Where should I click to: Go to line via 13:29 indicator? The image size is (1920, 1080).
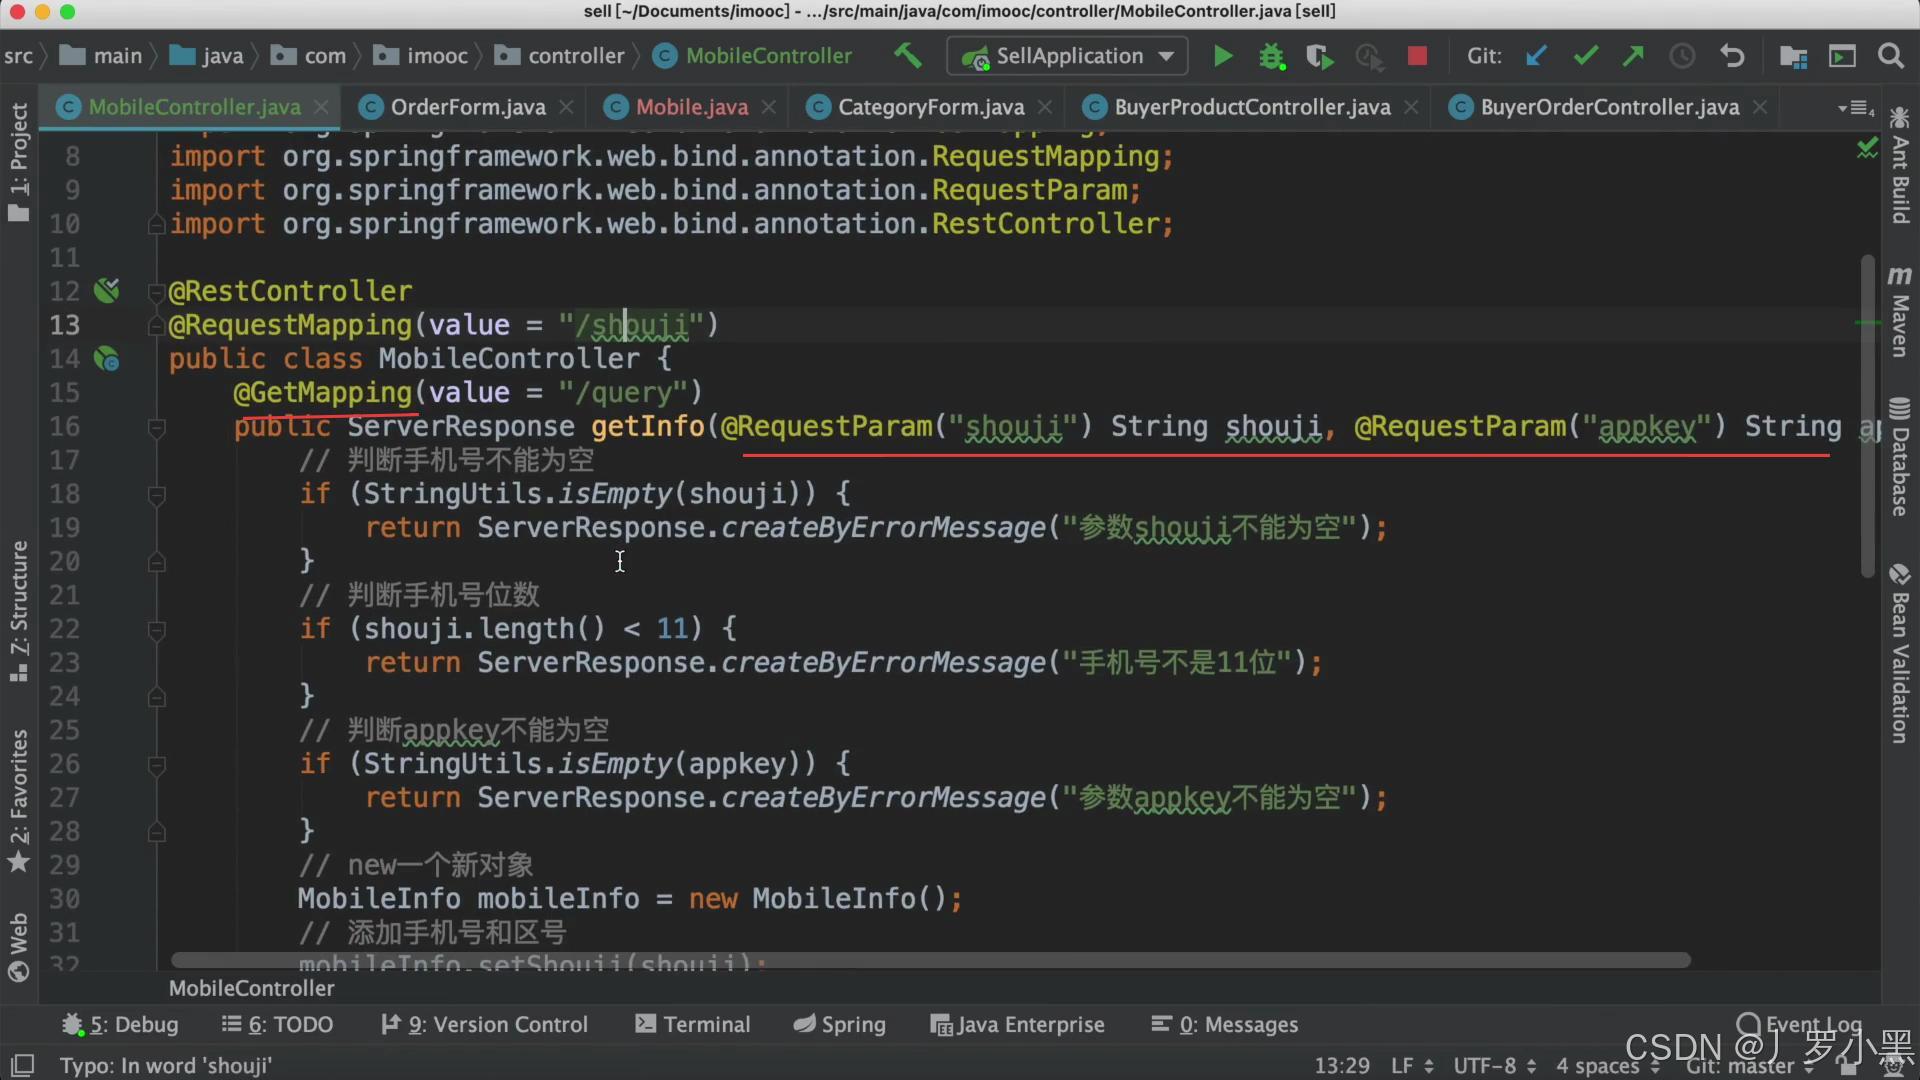1342,1066
